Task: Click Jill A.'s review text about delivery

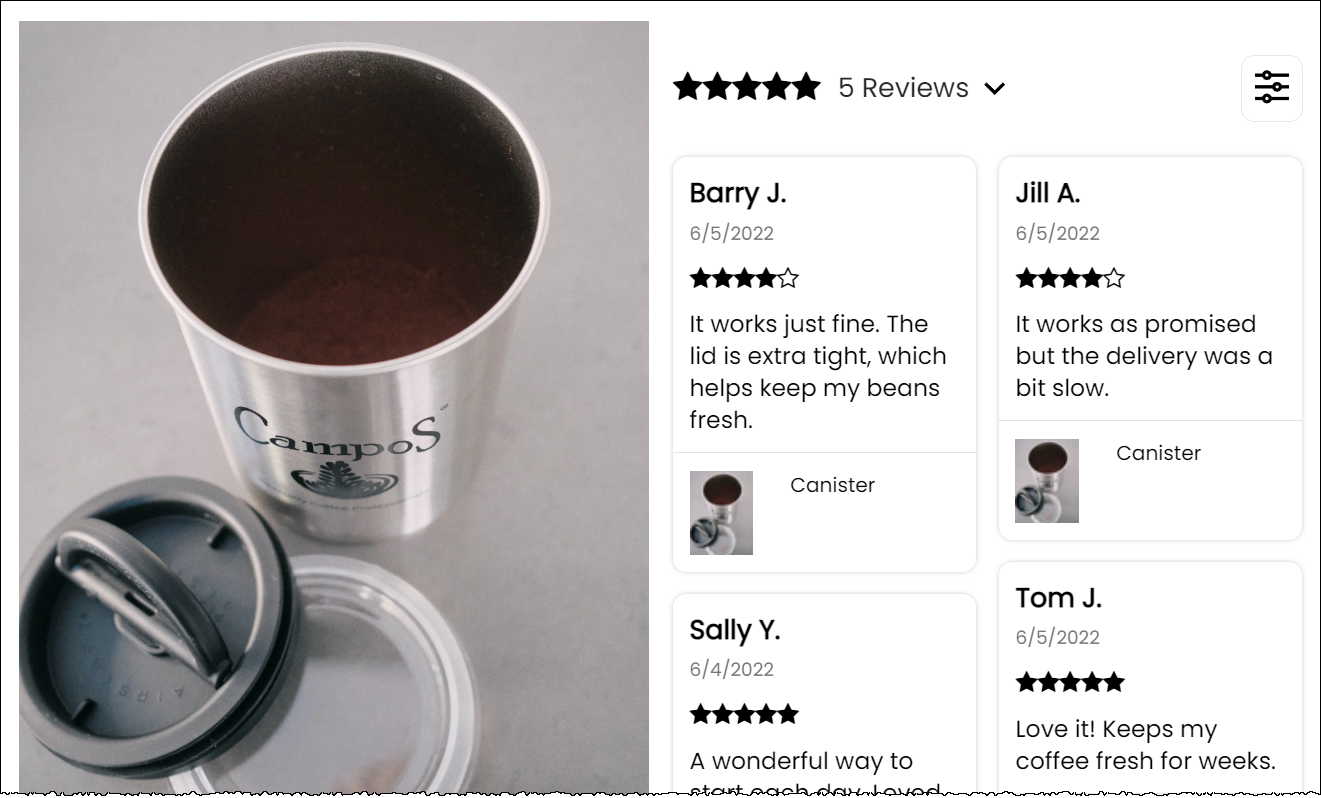Action: pyautogui.click(x=1144, y=356)
